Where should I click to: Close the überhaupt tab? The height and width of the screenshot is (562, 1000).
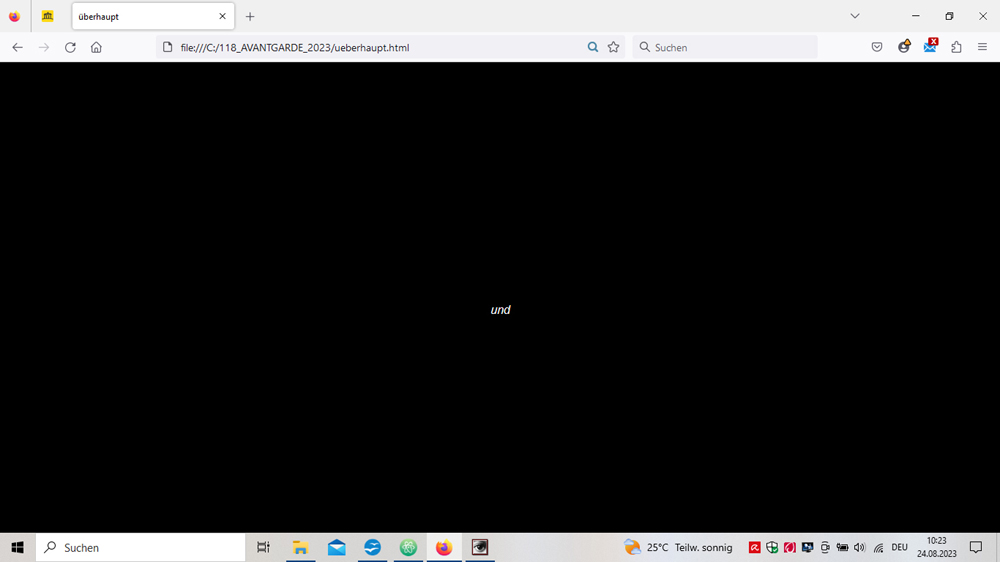pyautogui.click(x=222, y=17)
